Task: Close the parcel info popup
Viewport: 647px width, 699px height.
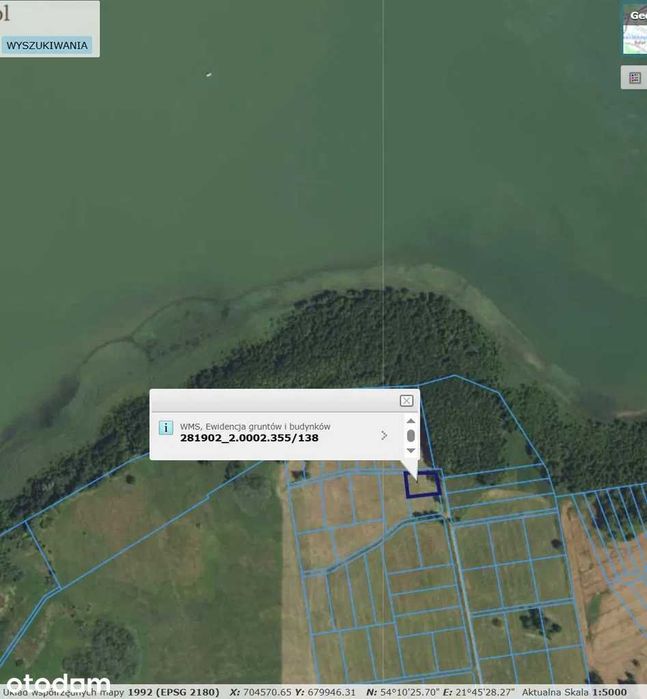Action: [x=406, y=401]
